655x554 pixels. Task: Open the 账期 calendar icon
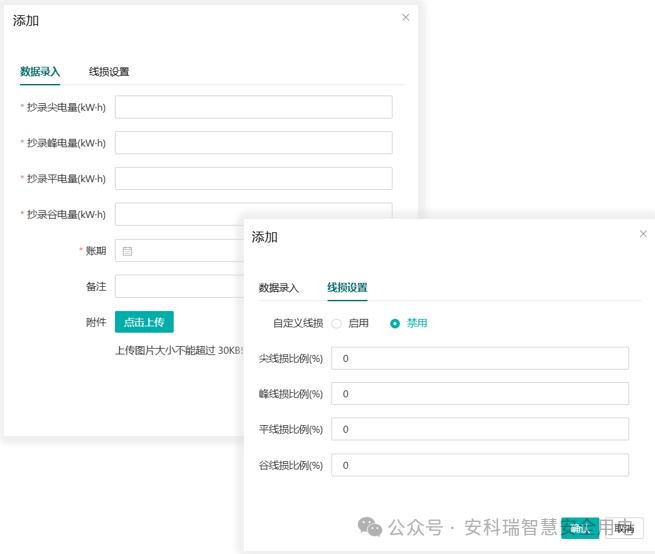127,251
